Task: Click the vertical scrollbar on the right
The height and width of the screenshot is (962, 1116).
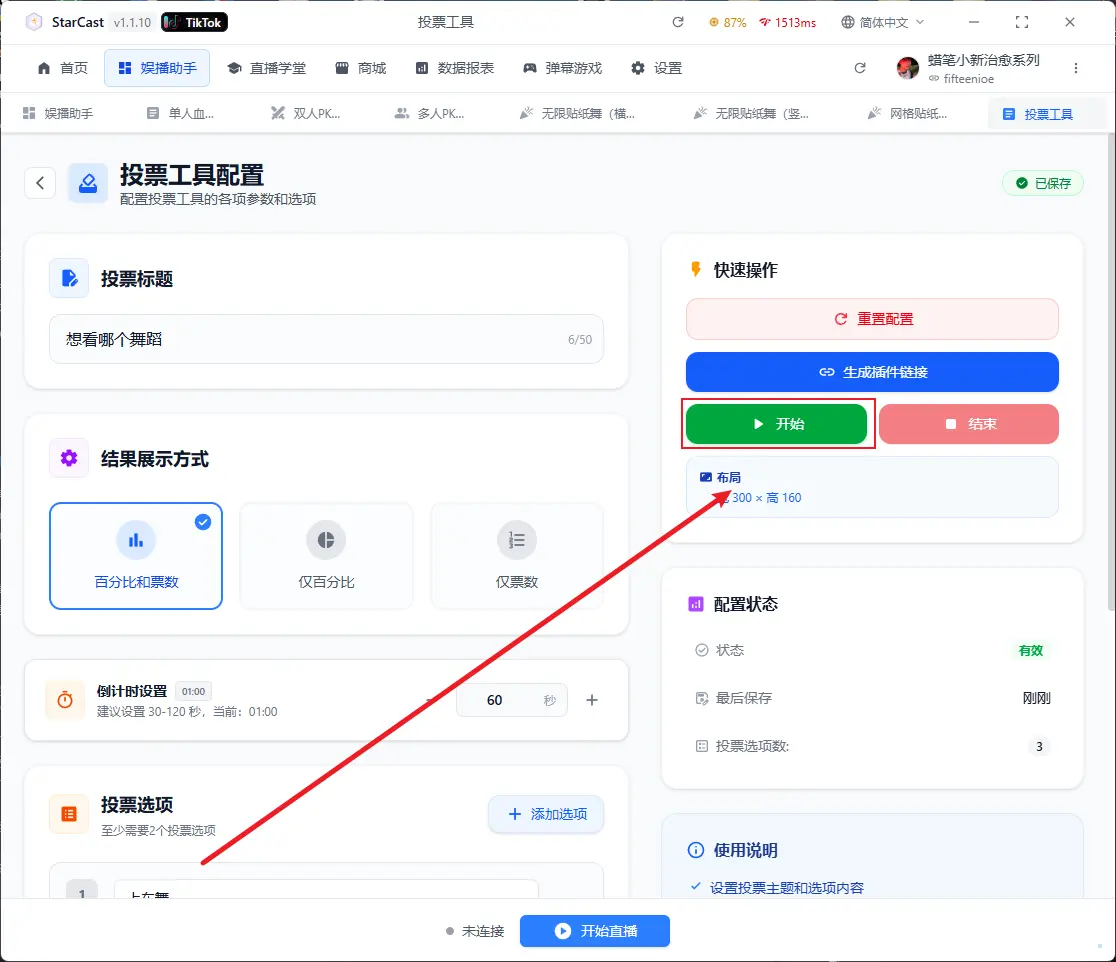Action: [1110, 400]
